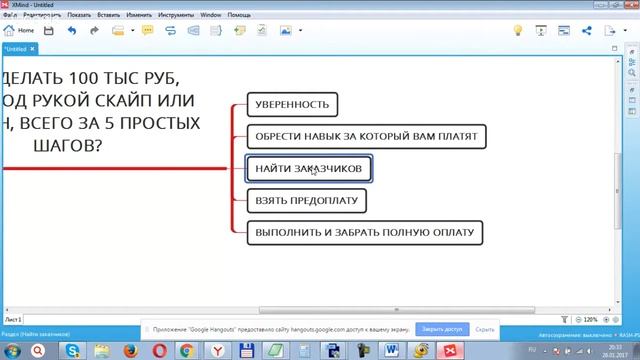Open the search magnifier in right sidebar
This screenshot has width=640, height=360.
coord(632,73)
